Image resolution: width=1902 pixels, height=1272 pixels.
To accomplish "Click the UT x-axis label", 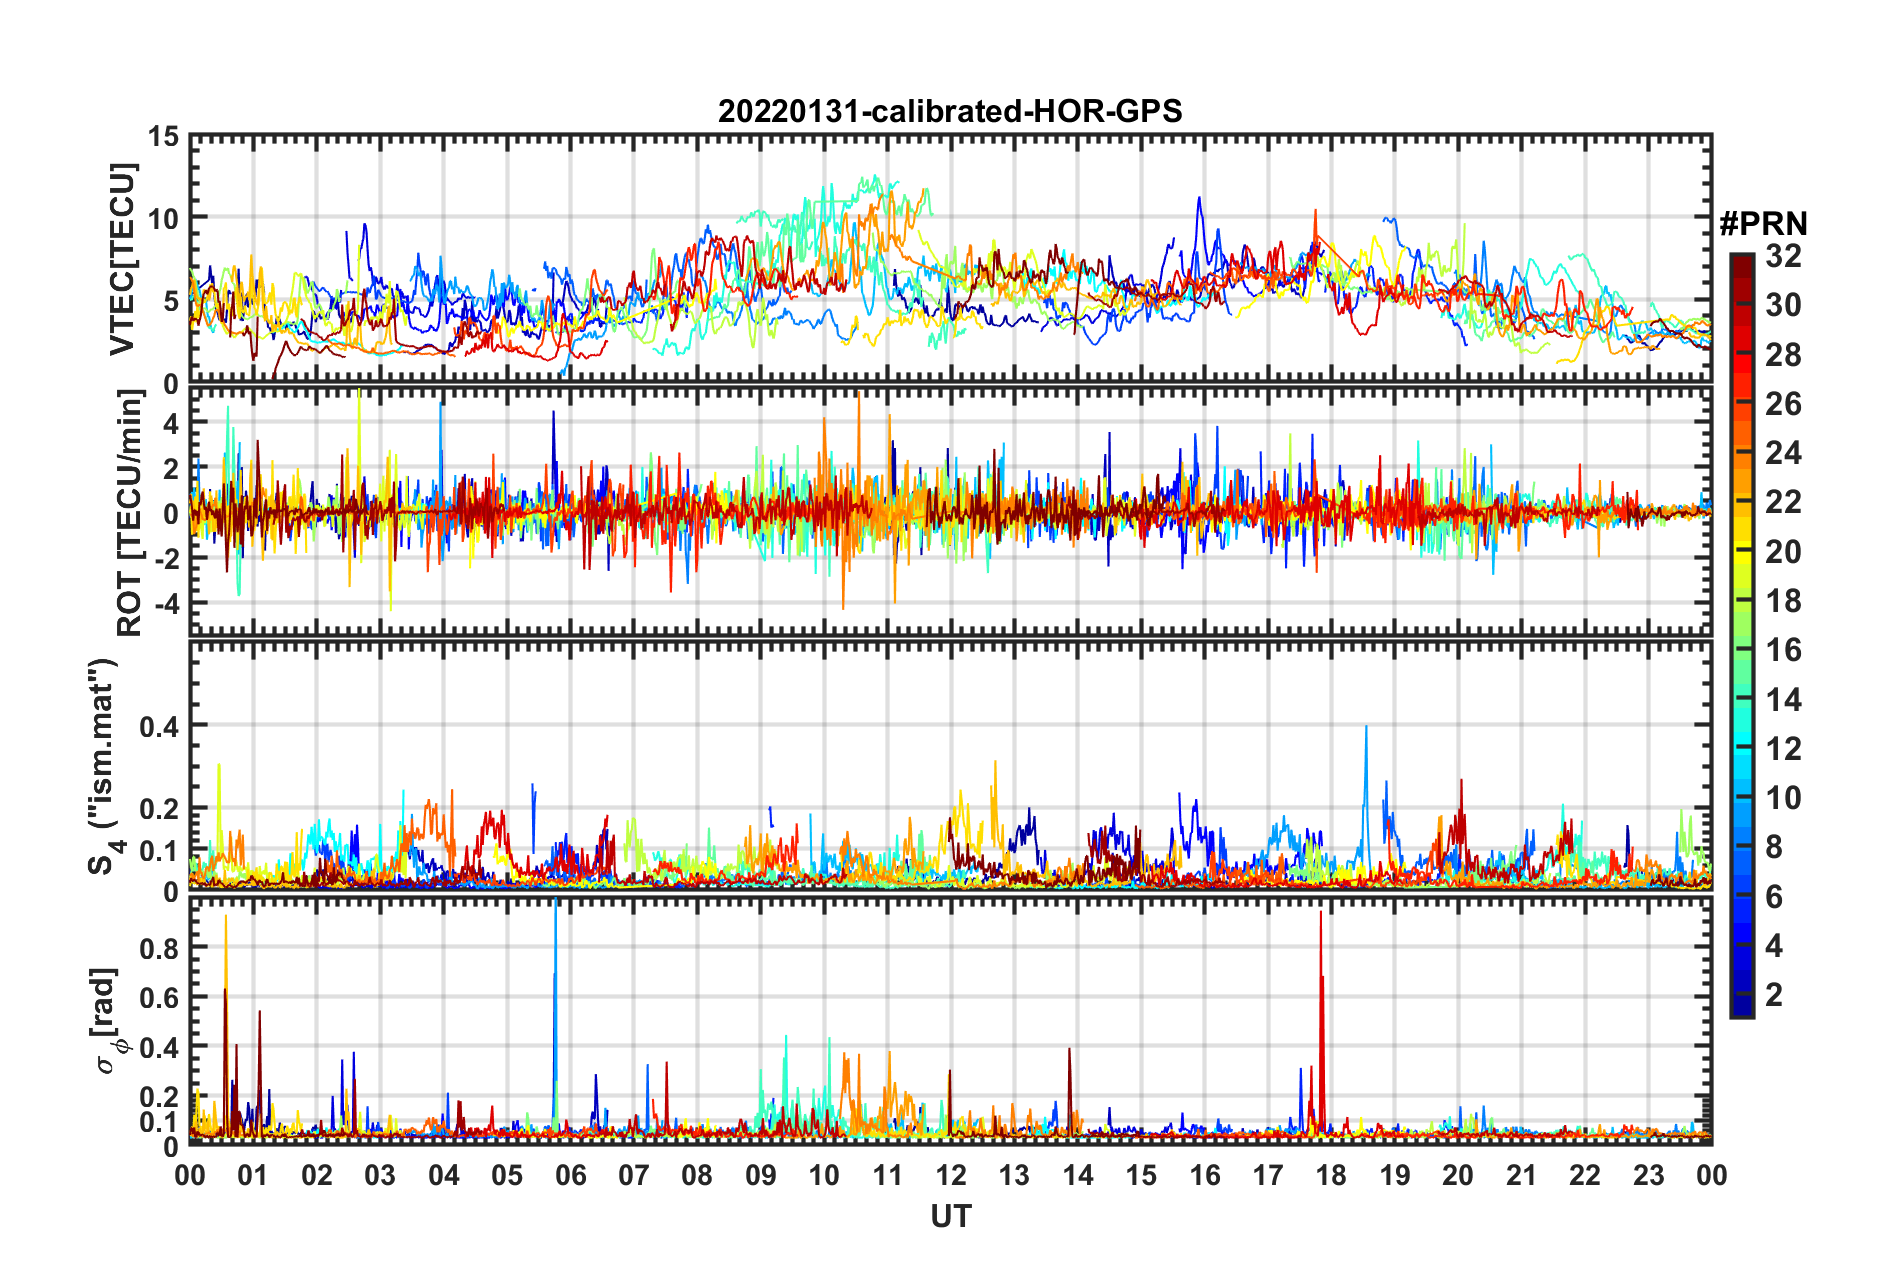I will coord(950,1215).
